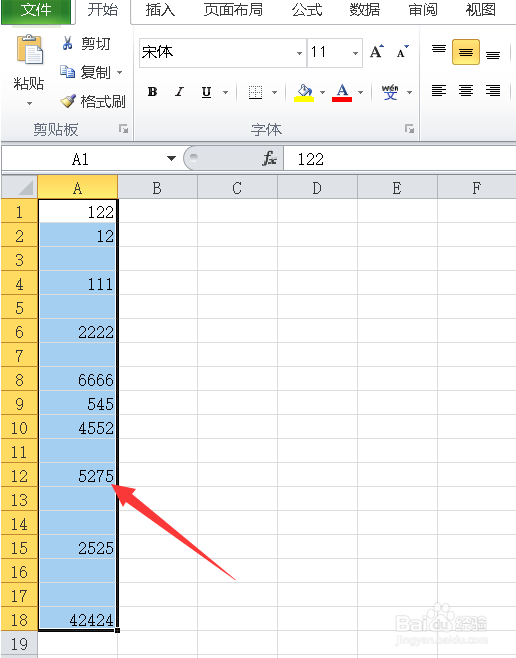The height and width of the screenshot is (658, 516).
Task: Open the 文件 file tab
Action: (36, 10)
